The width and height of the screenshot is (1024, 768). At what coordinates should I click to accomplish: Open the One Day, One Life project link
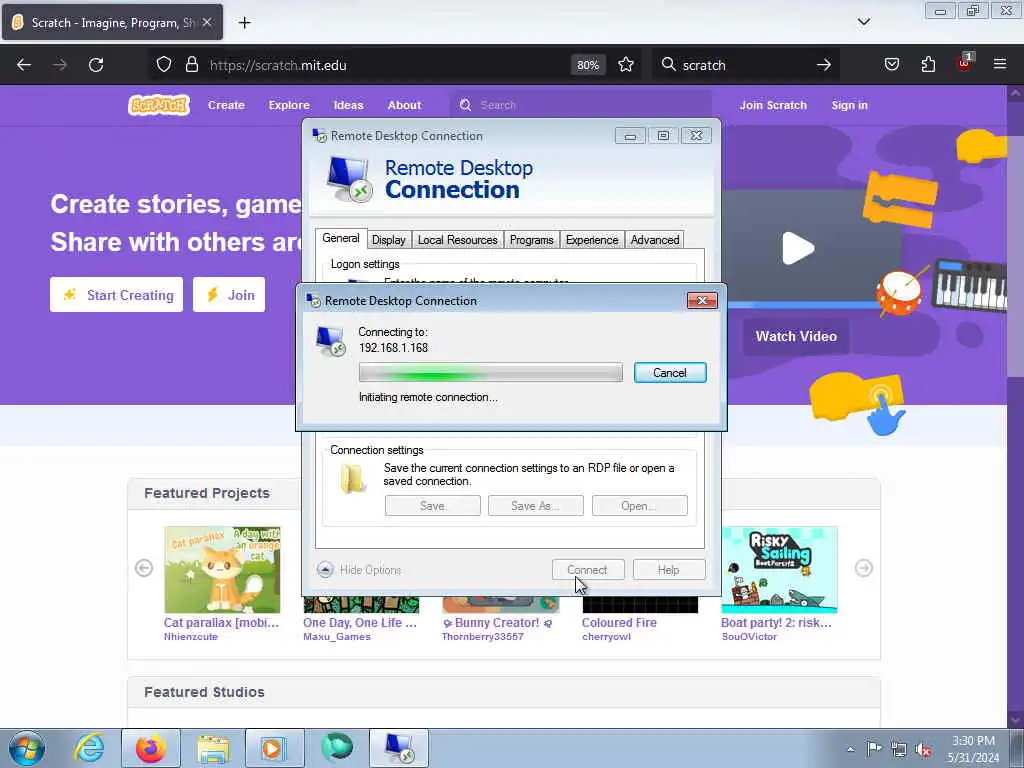click(x=360, y=622)
